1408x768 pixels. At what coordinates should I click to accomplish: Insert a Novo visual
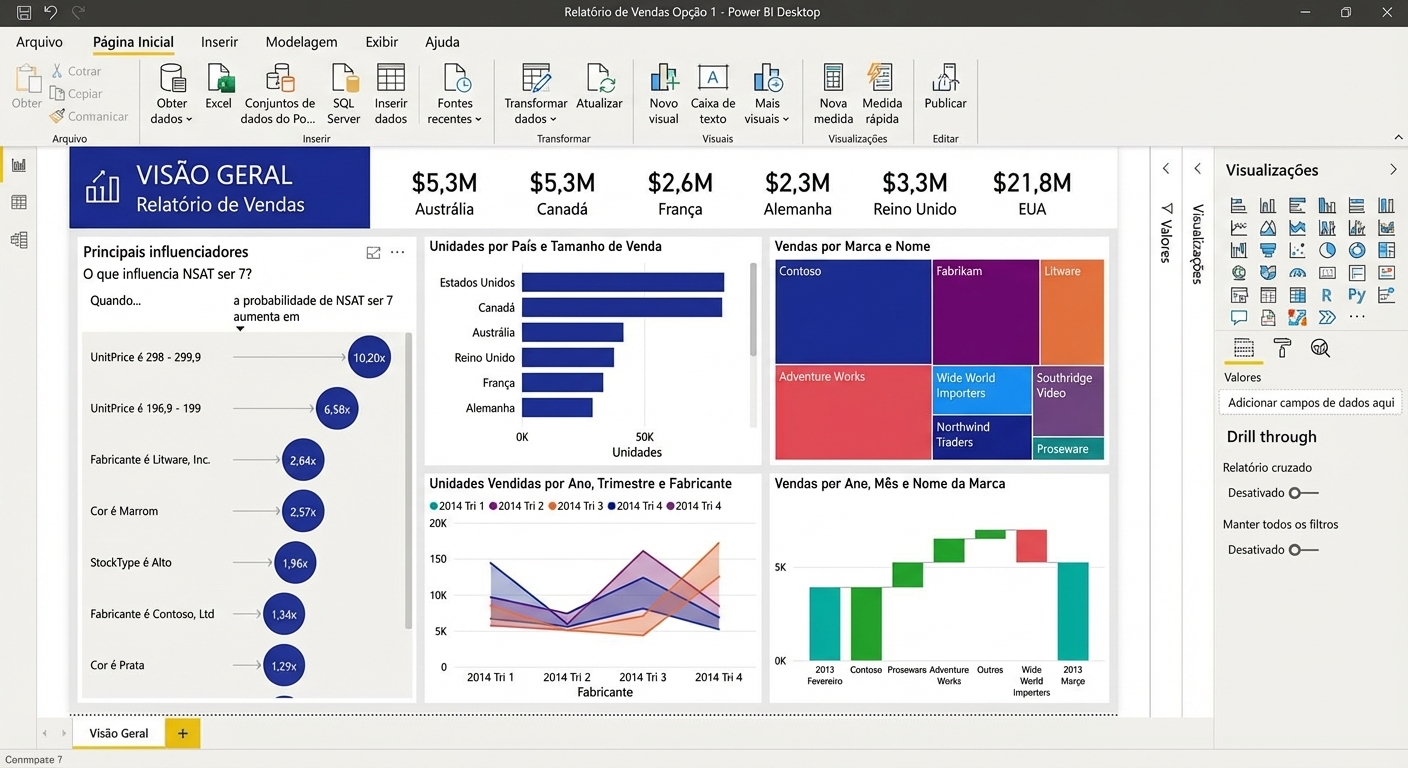click(664, 78)
